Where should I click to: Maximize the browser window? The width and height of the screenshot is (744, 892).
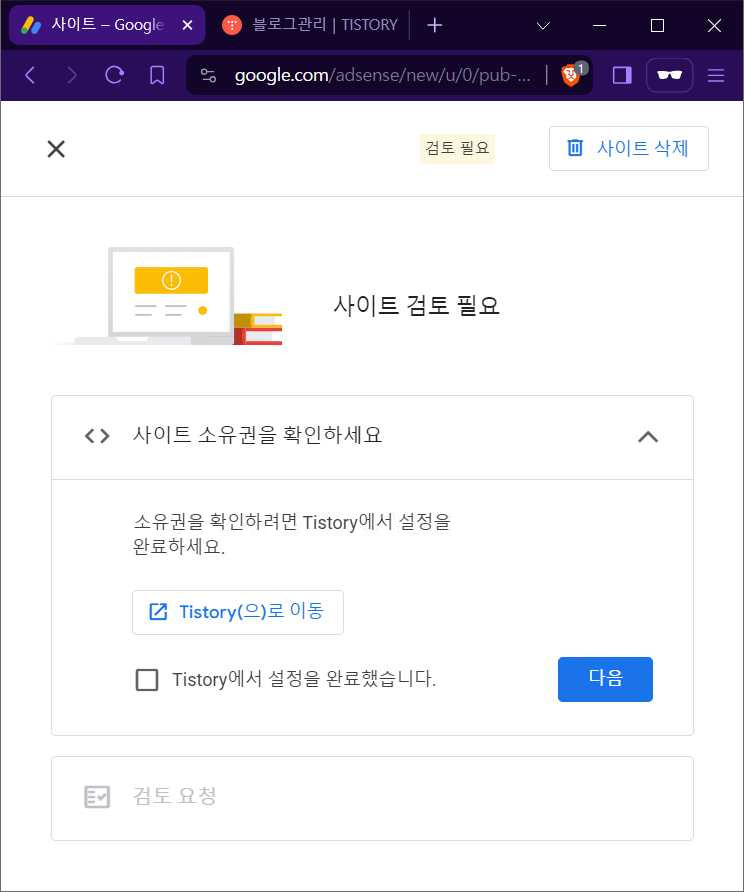point(657,26)
